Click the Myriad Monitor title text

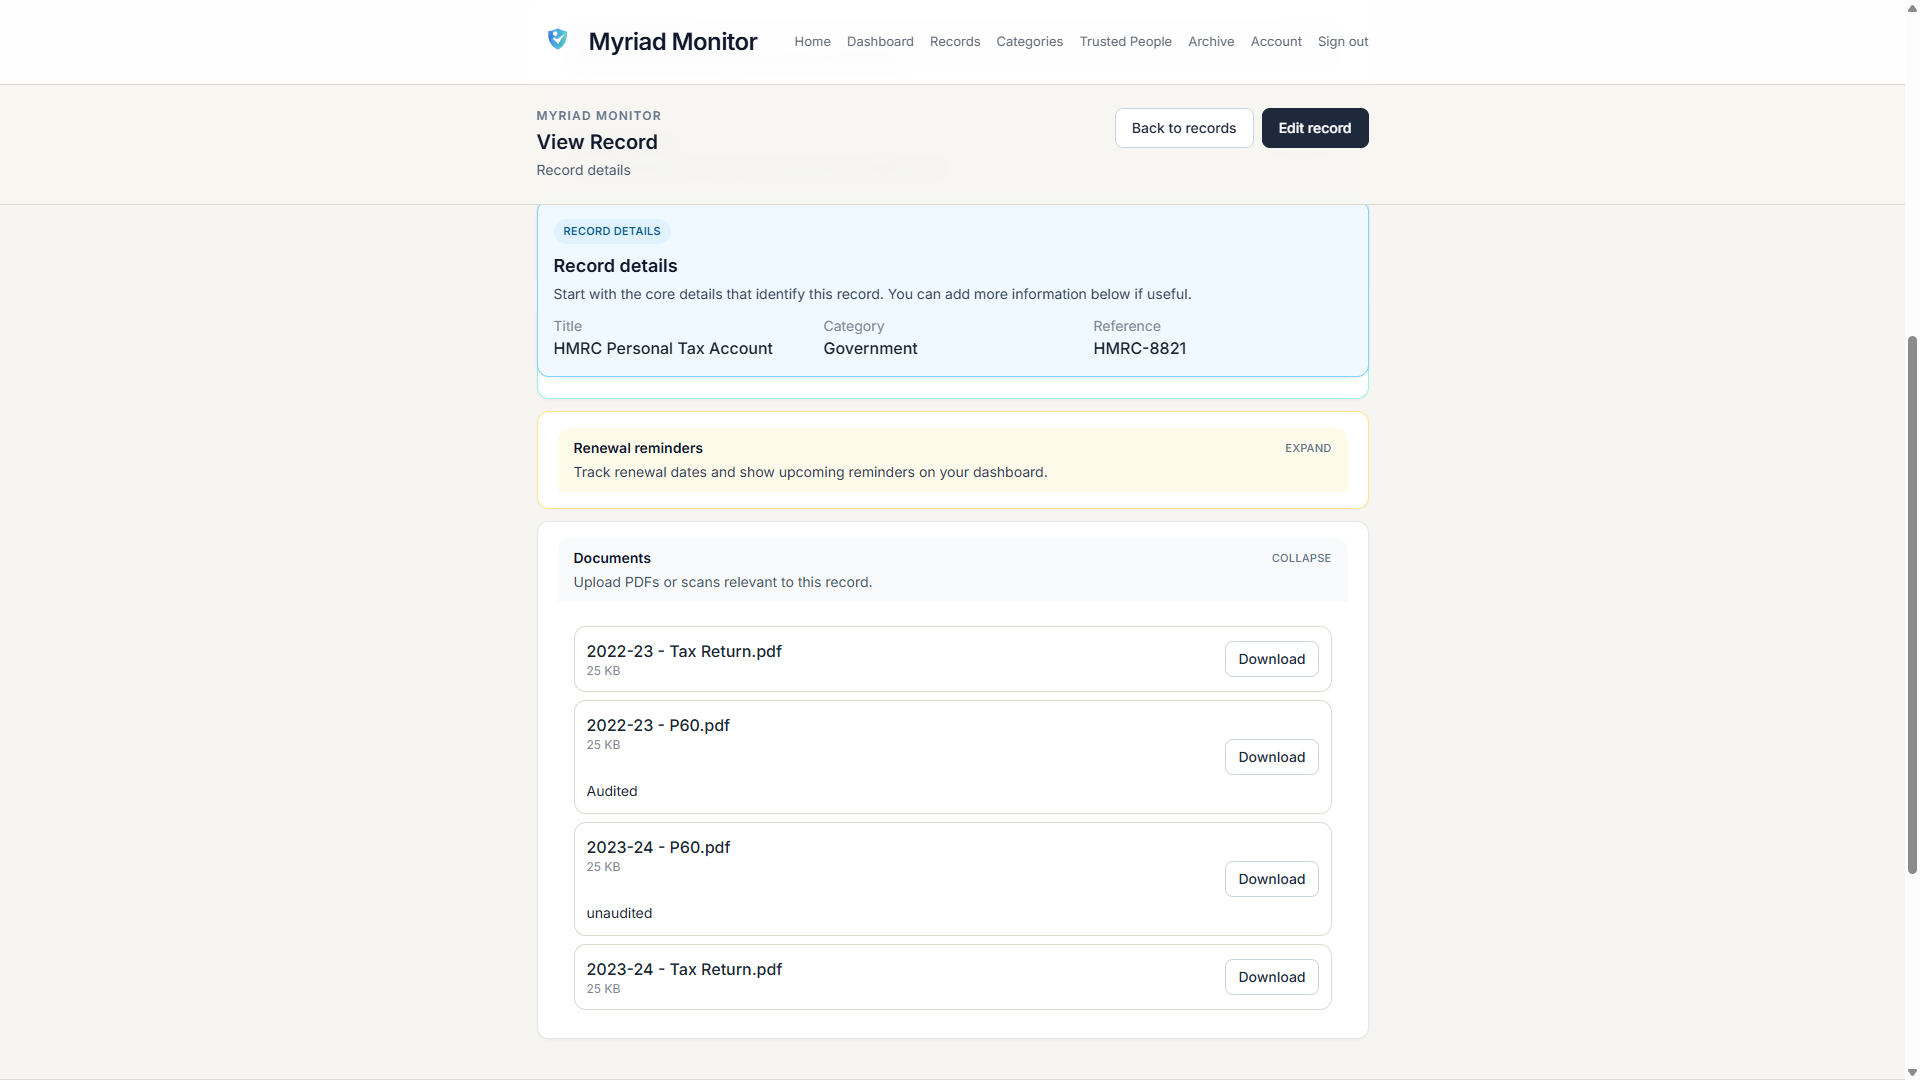click(x=672, y=42)
